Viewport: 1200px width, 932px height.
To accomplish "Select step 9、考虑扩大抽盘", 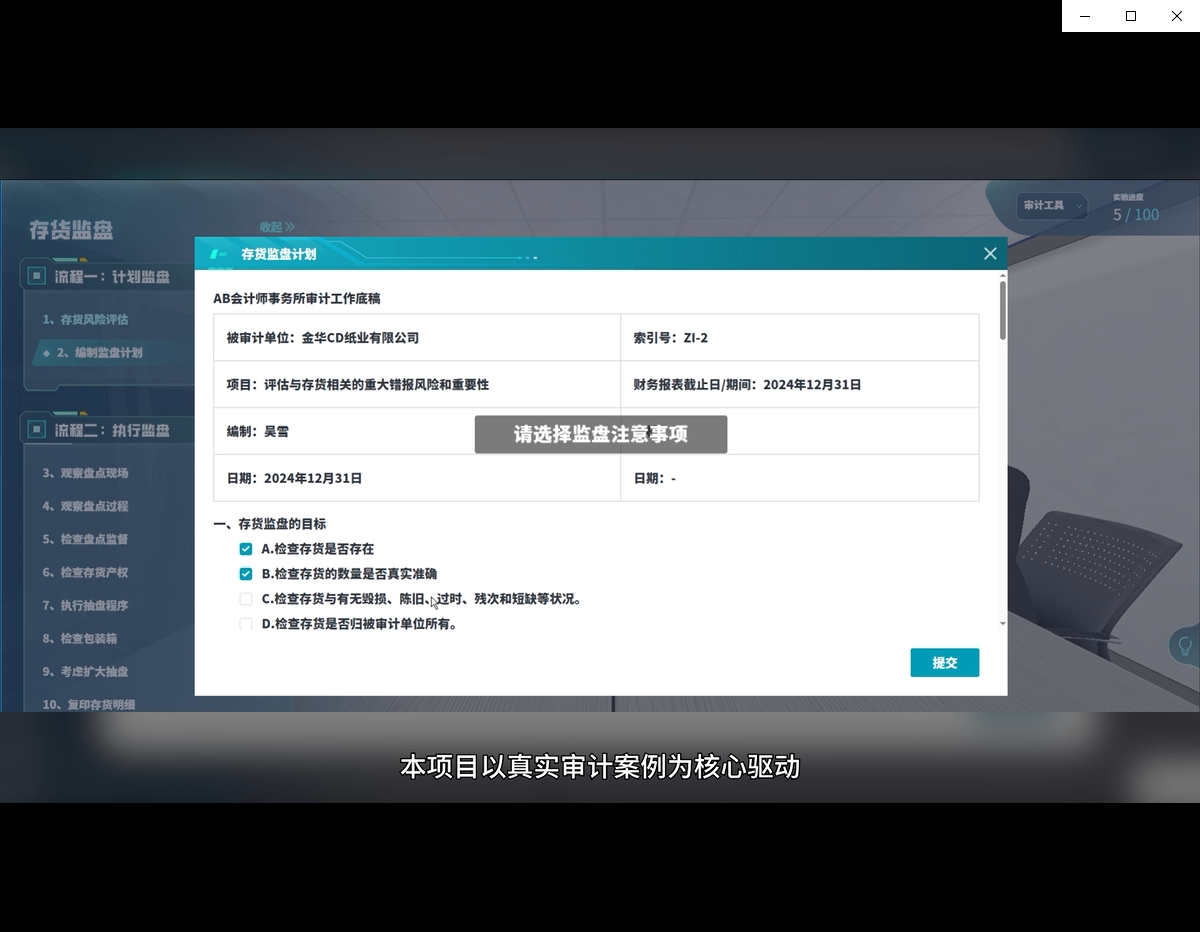I will point(85,672).
